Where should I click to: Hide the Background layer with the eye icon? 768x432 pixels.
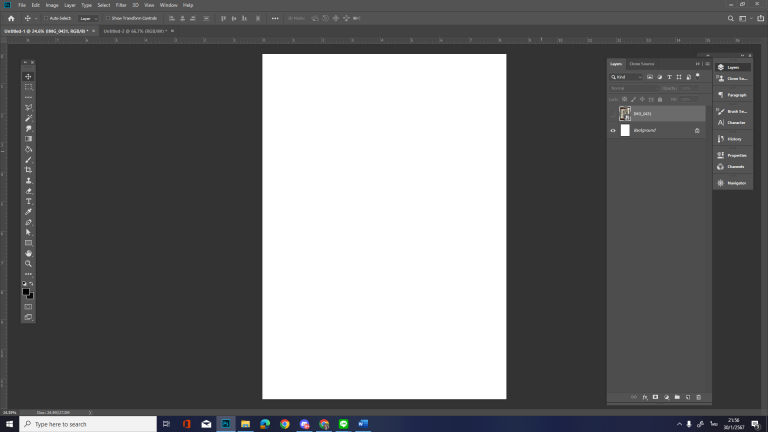point(613,130)
